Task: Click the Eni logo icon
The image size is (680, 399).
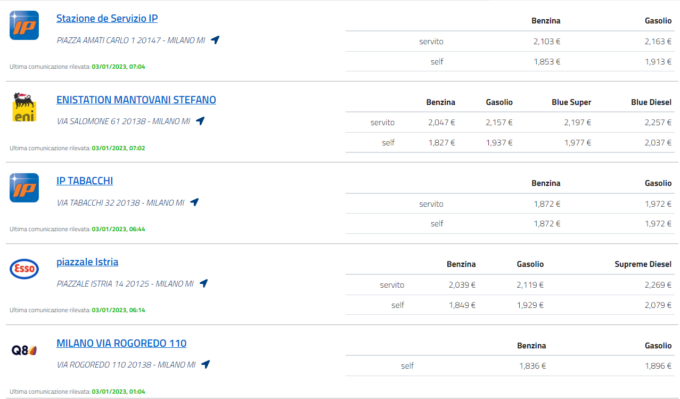Action: [24, 107]
